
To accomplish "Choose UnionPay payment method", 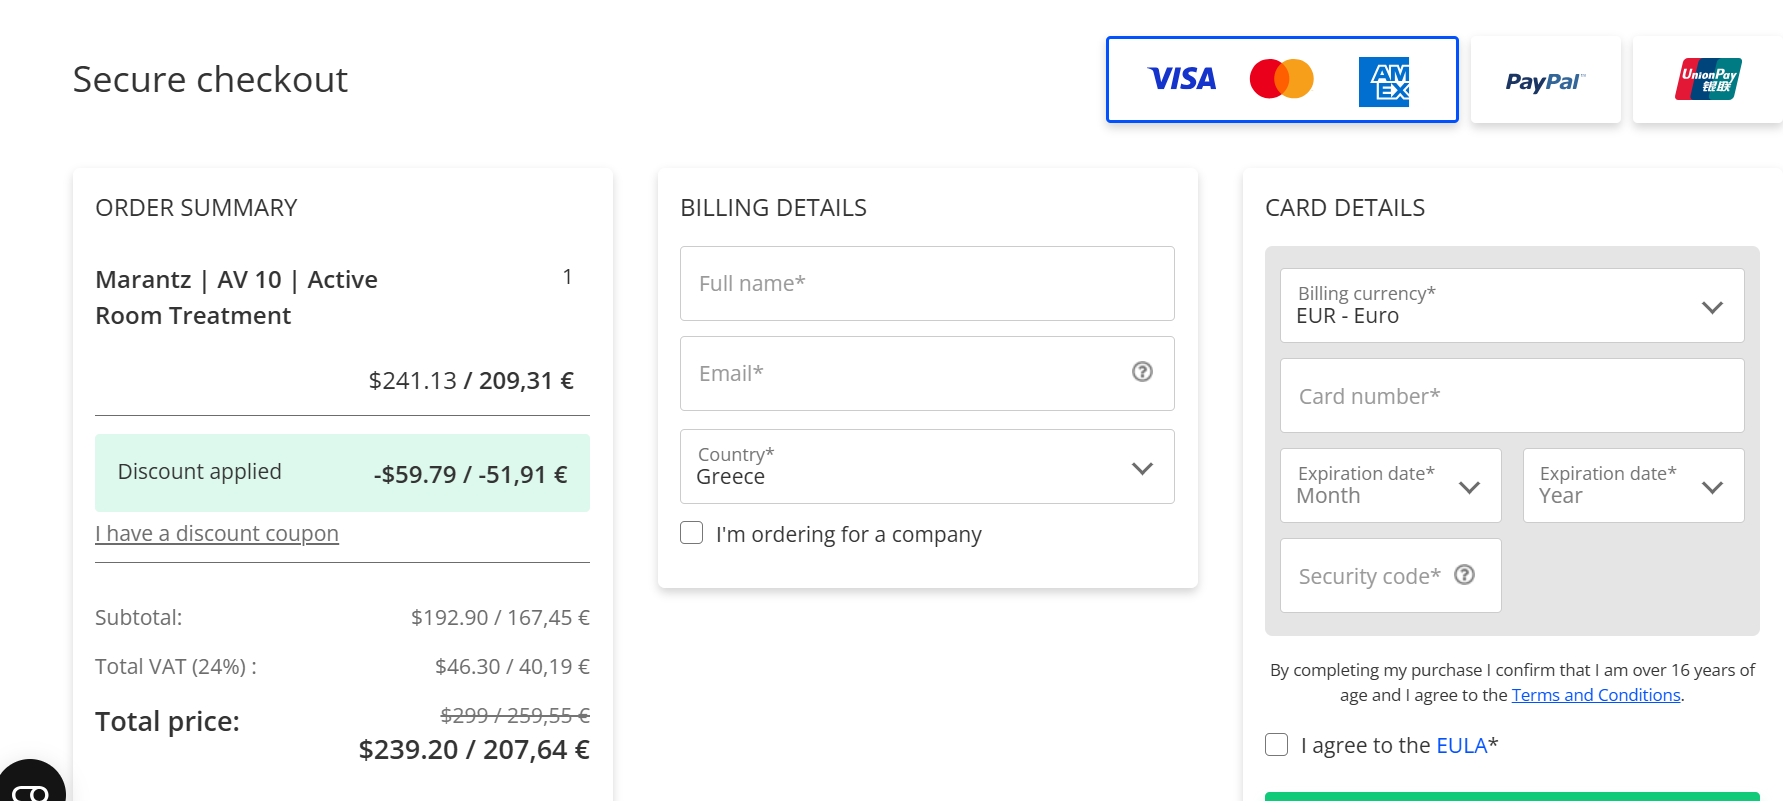I will click(1708, 80).
